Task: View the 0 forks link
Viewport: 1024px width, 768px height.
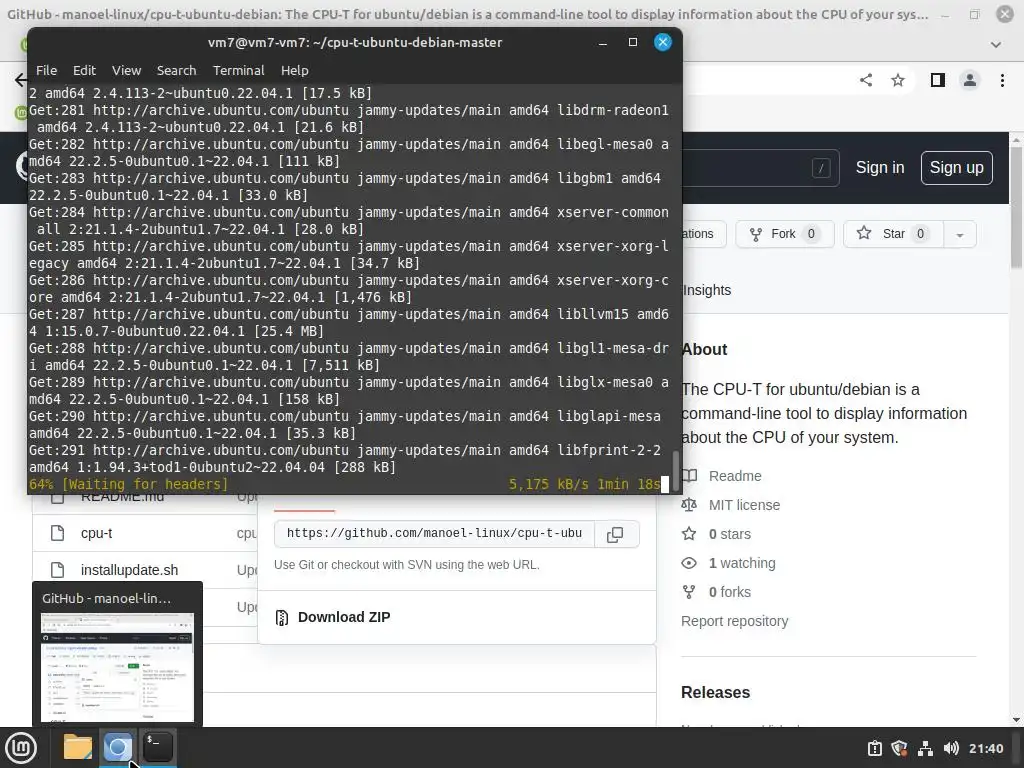Action: pos(729,592)
